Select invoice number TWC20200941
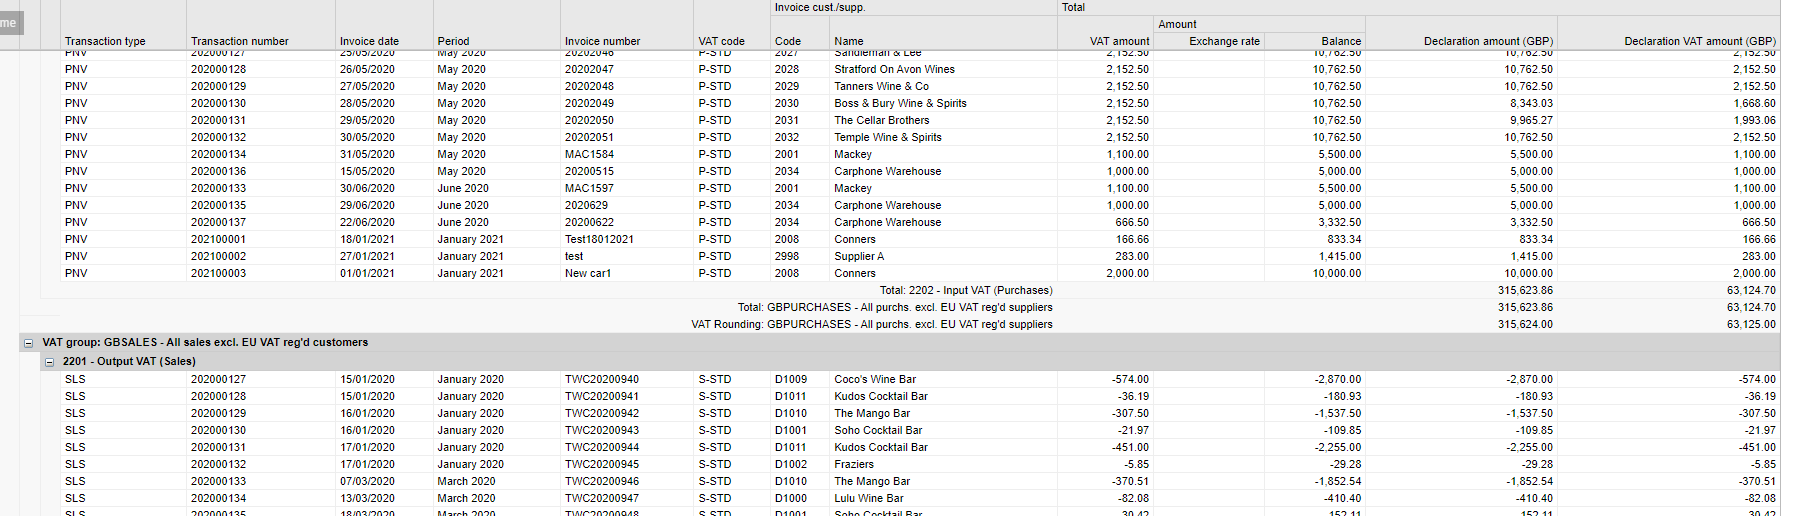The image size is (1796, 516). 602,396
